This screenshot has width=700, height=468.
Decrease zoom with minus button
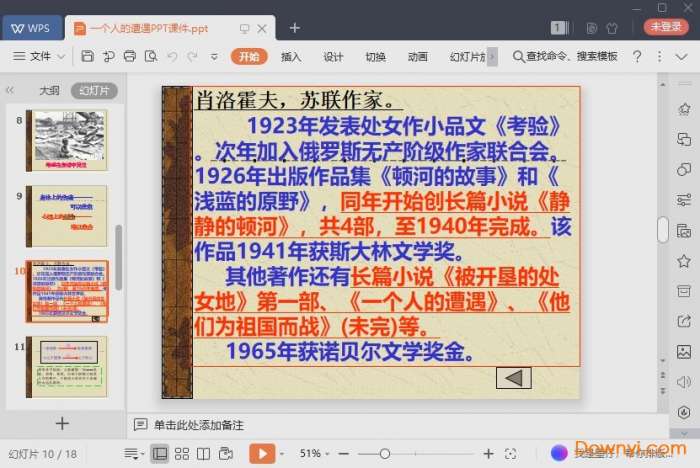point(343,454)
